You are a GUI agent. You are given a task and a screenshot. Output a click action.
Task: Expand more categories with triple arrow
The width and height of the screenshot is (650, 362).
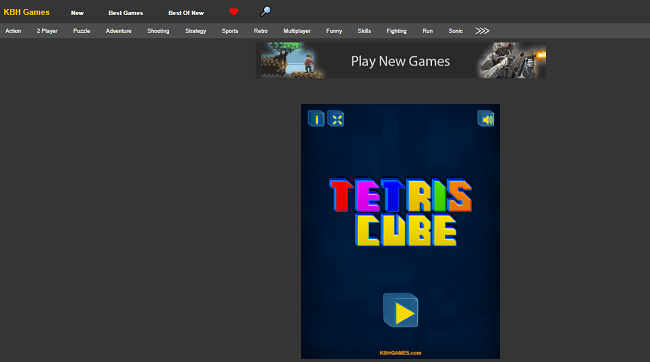(x=482, y=31)
